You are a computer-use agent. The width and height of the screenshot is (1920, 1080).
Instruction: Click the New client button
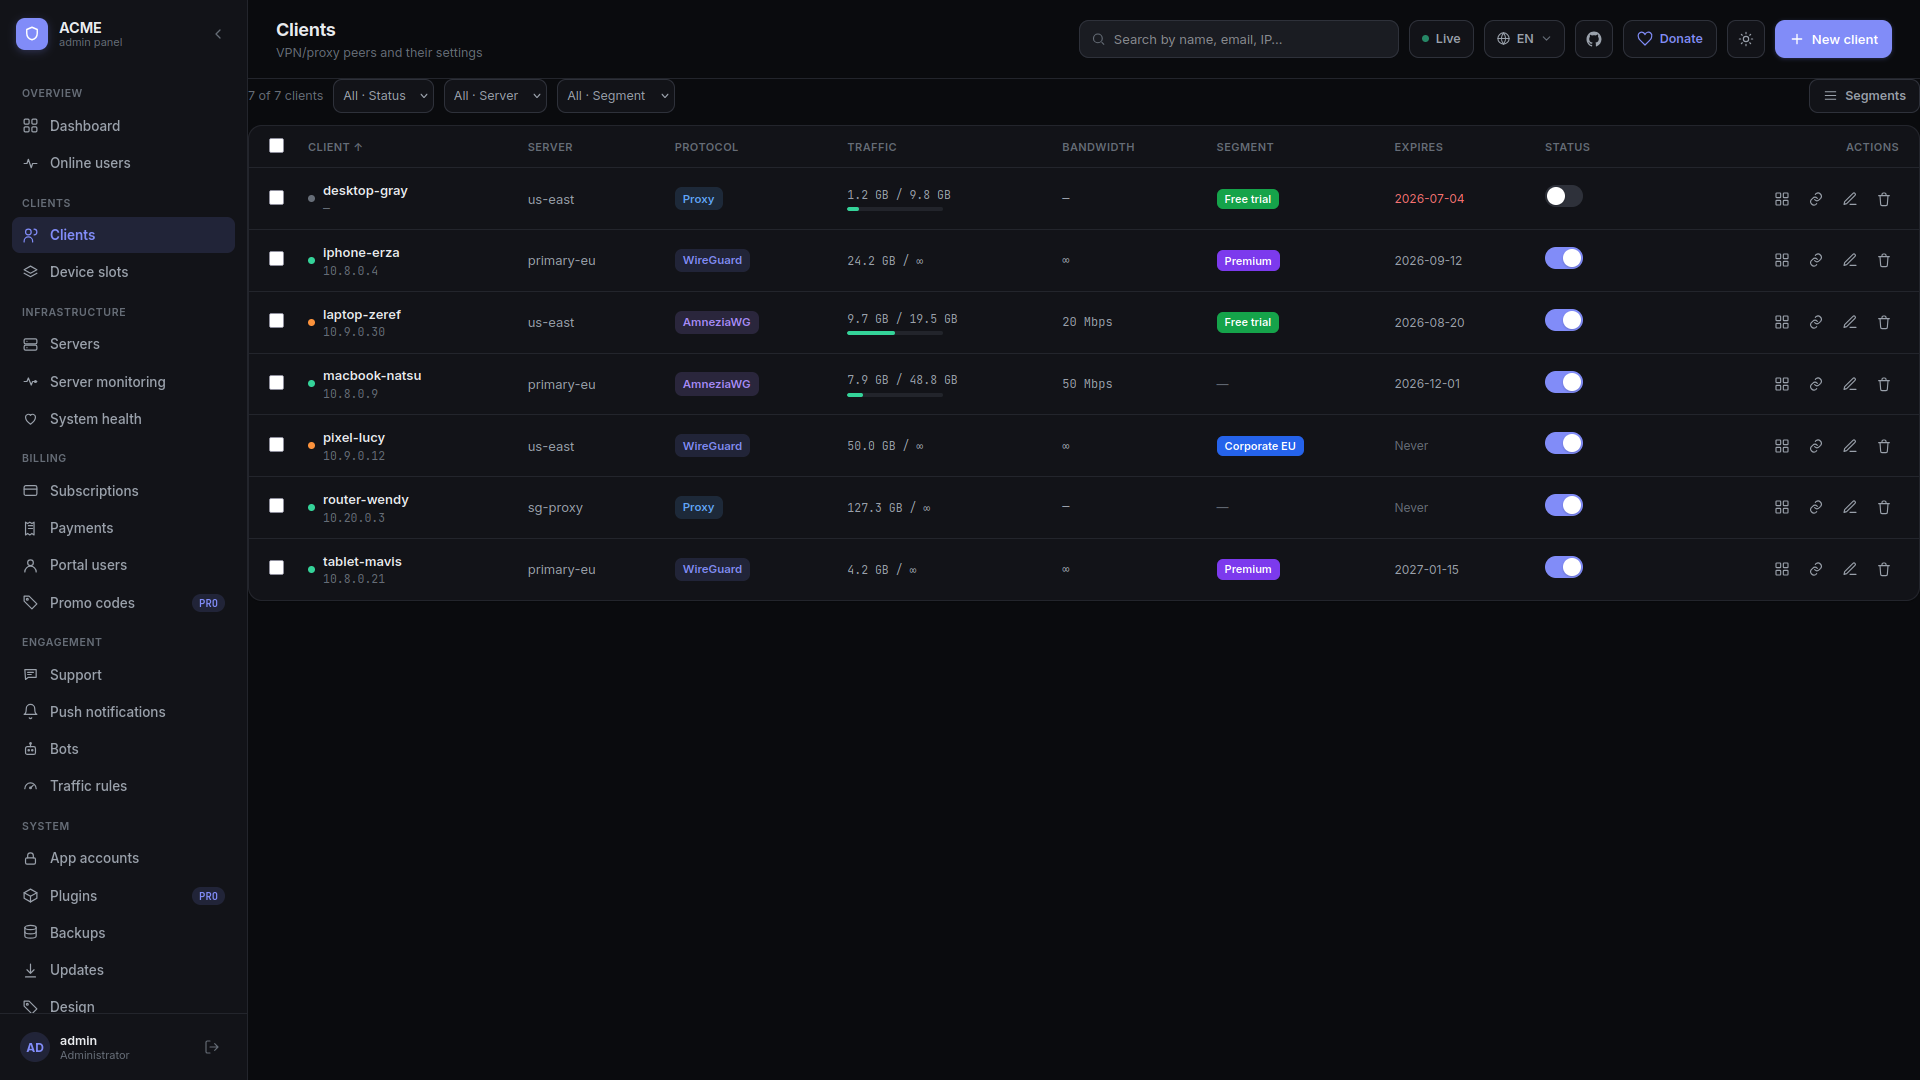tap(1833, 39)
